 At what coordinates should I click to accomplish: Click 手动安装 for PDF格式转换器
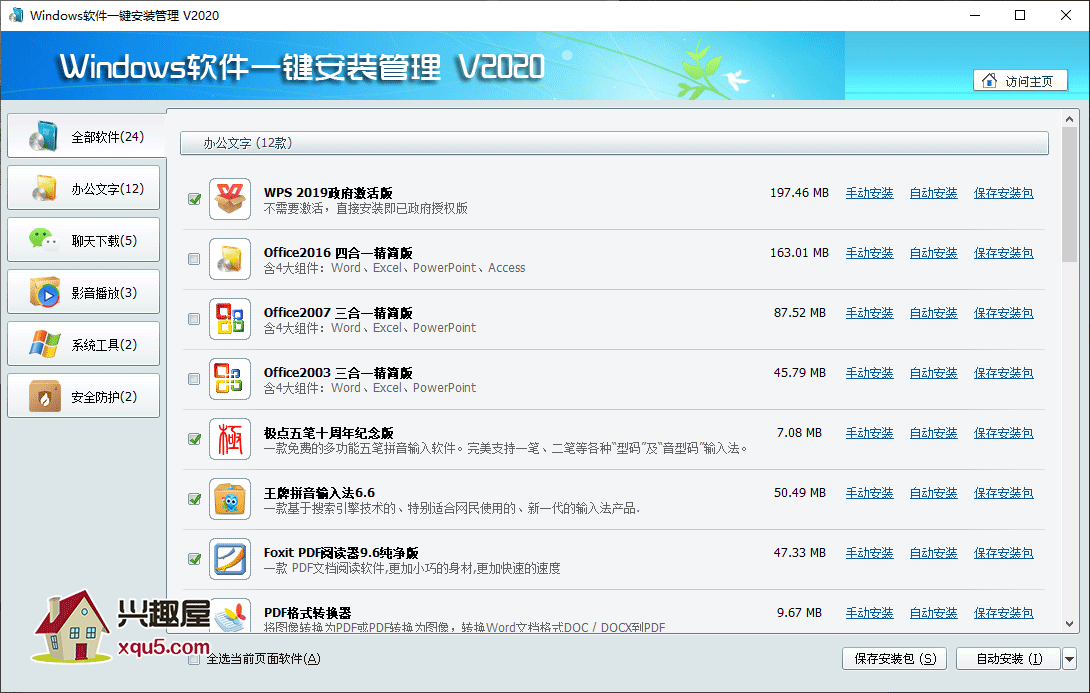click(x=870, y=612)
